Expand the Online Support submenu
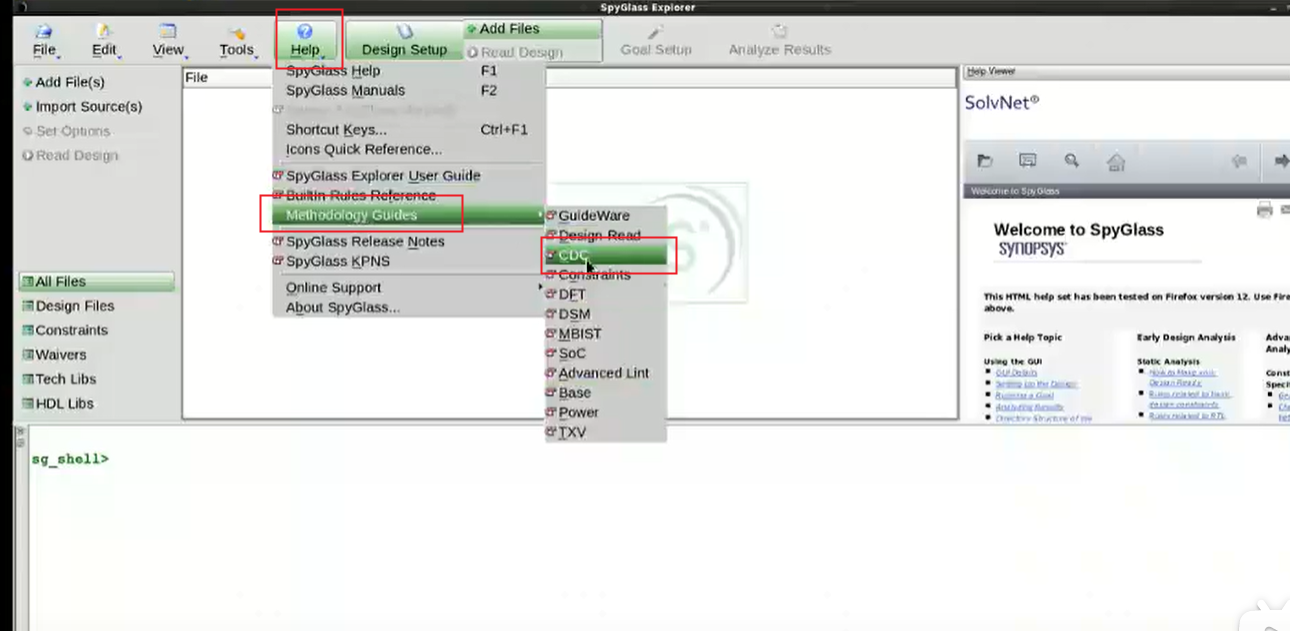Screen dimensions: 1290x631 pyautogui.click(x=408, y=287)
